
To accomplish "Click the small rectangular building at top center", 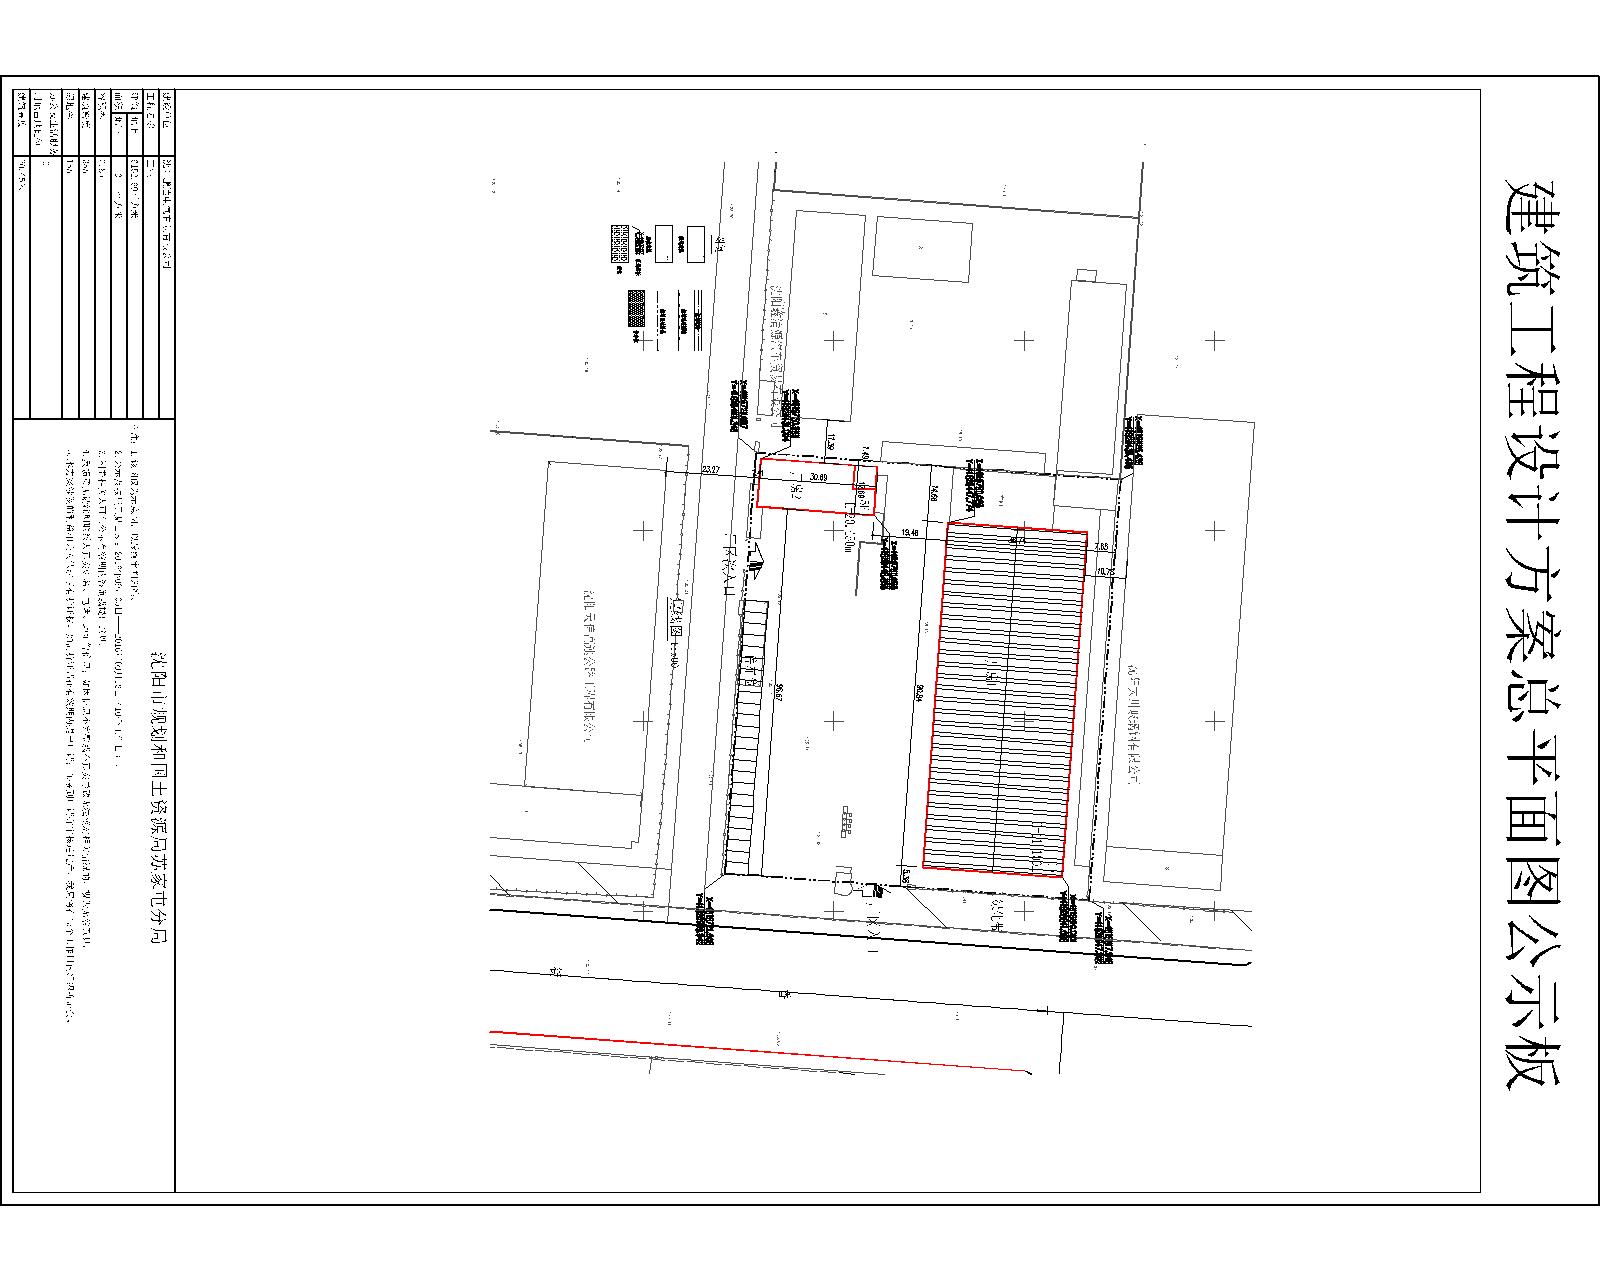I will tap(922, 249).
